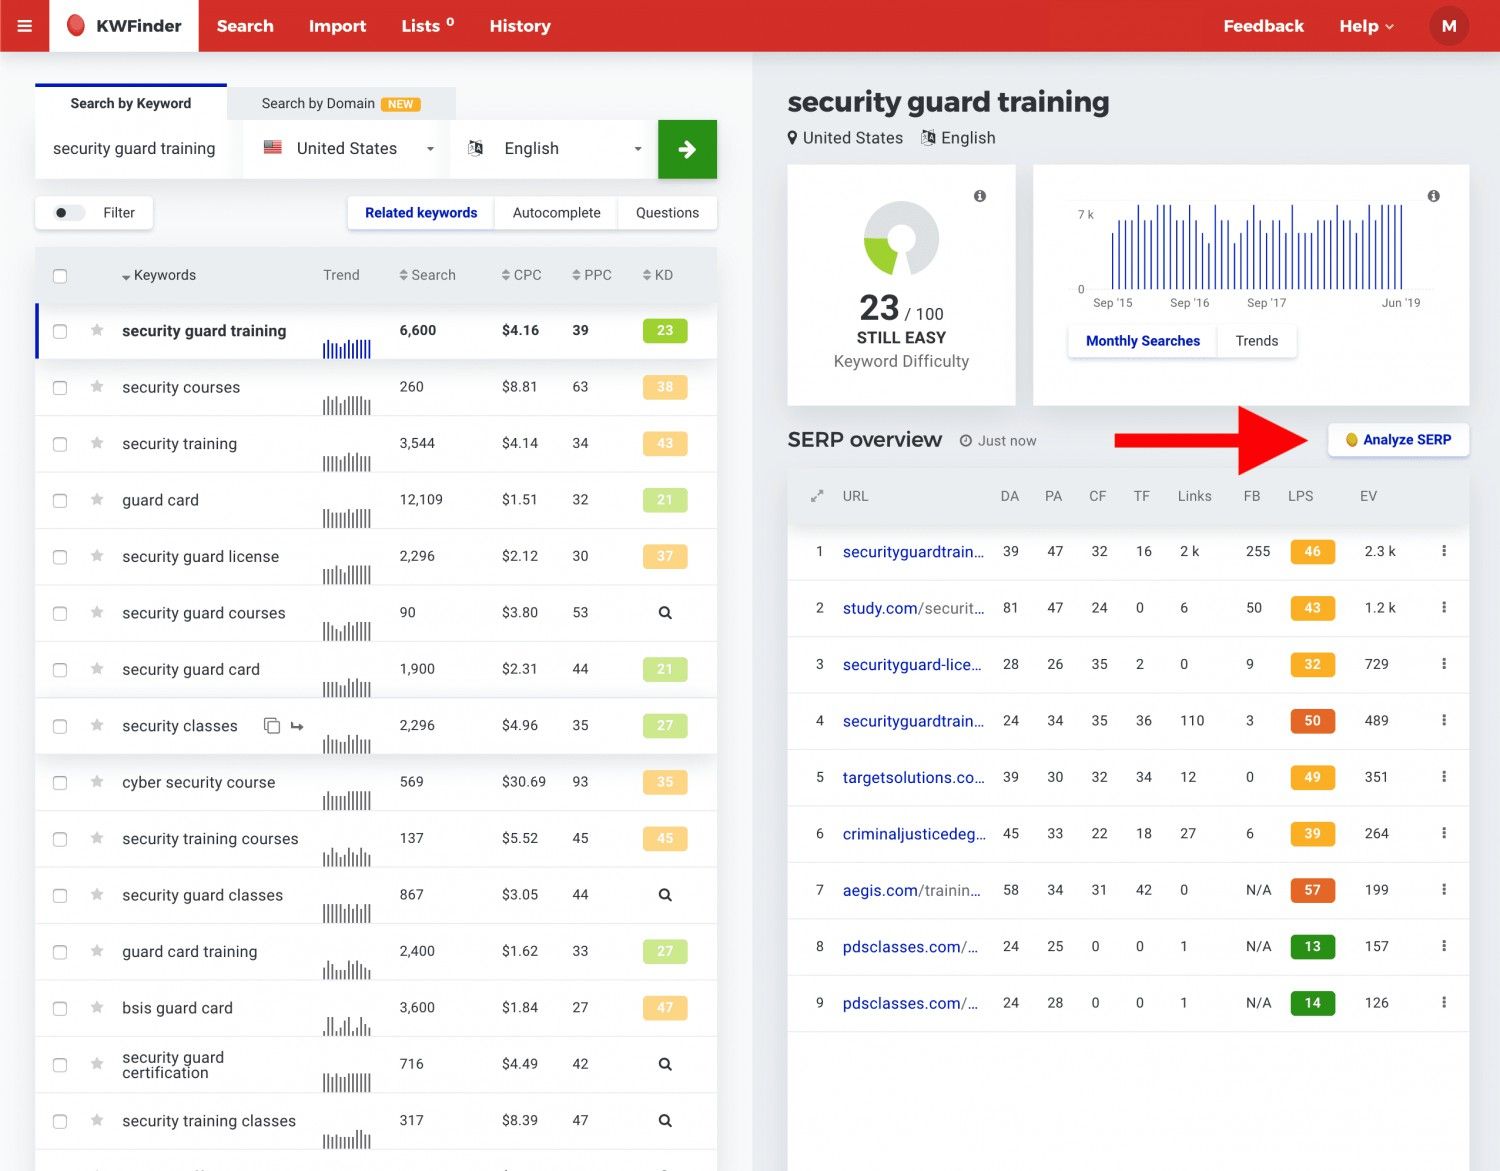Show the Trends chart tab
Viewport: 1500px width, 1171px height.
[1256, 341]
